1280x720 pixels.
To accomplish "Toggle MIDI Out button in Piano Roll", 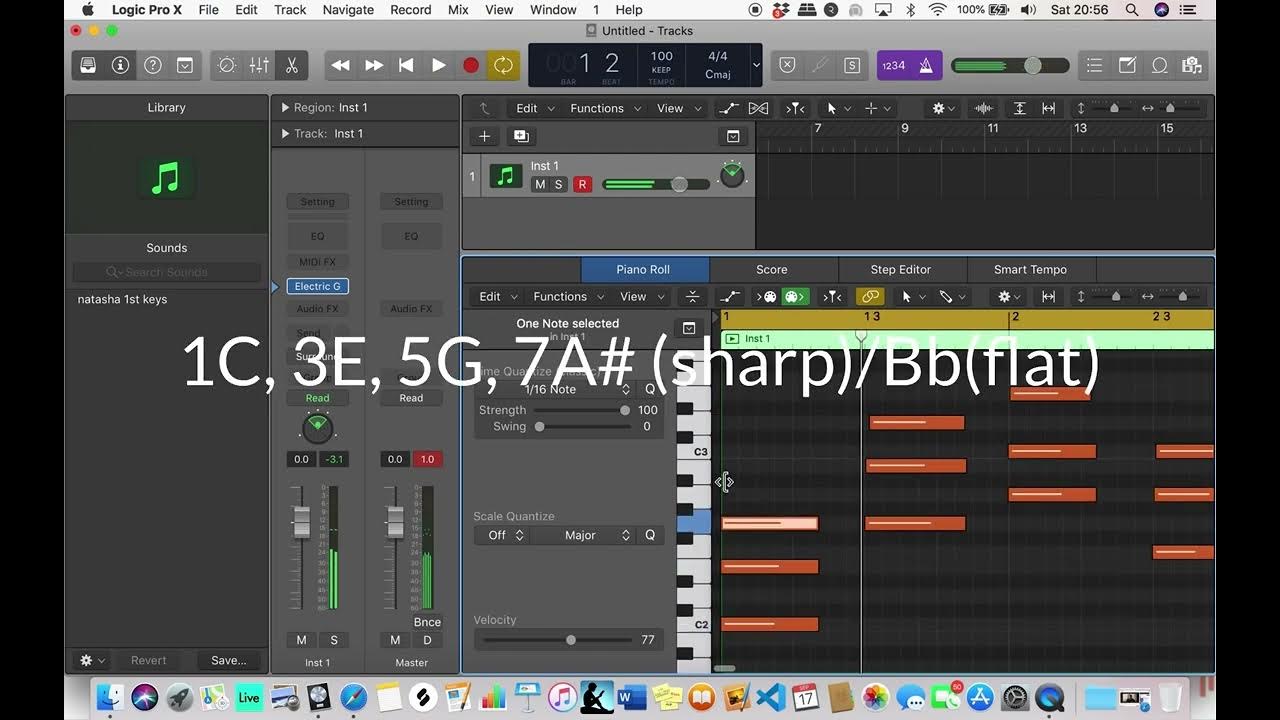I will (795, 296).
